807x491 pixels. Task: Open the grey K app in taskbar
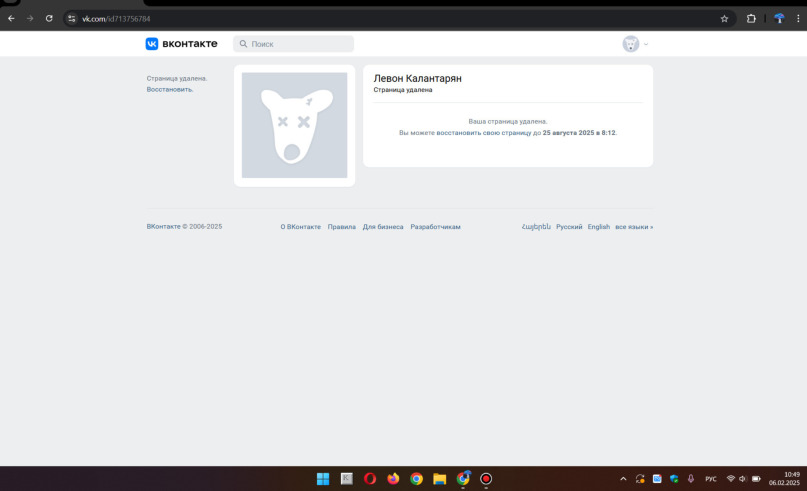[x=347, y=479]
